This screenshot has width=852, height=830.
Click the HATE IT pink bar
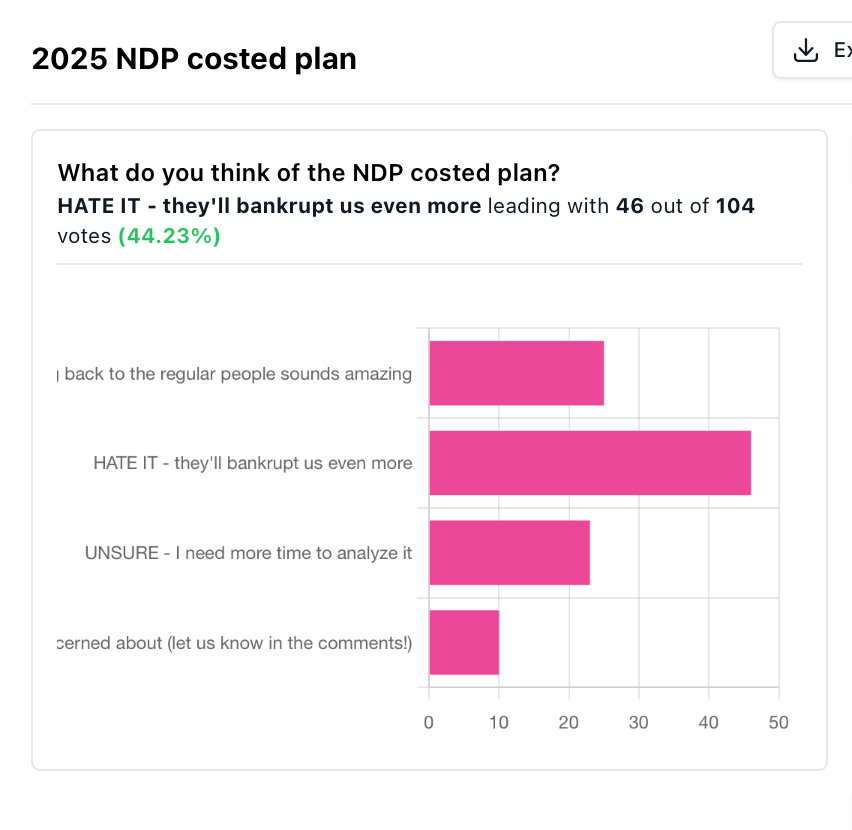(x=590, y=463)
